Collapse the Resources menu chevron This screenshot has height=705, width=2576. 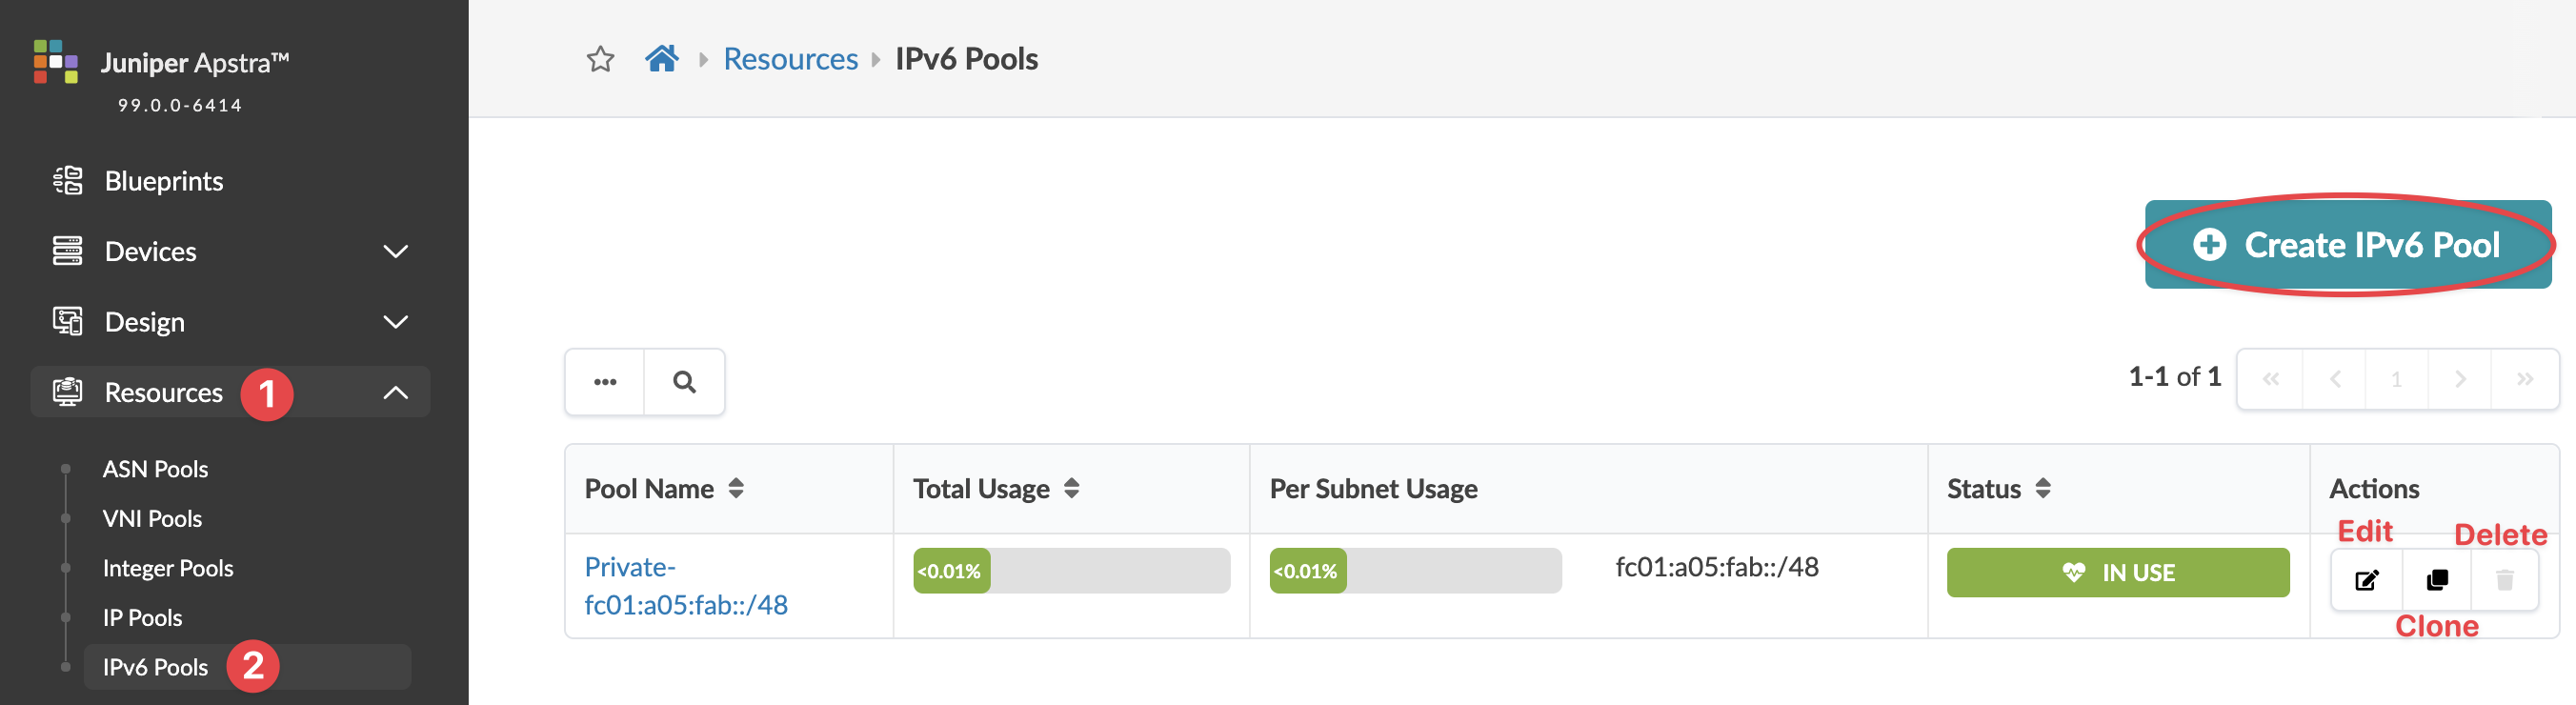coord(396,393)
